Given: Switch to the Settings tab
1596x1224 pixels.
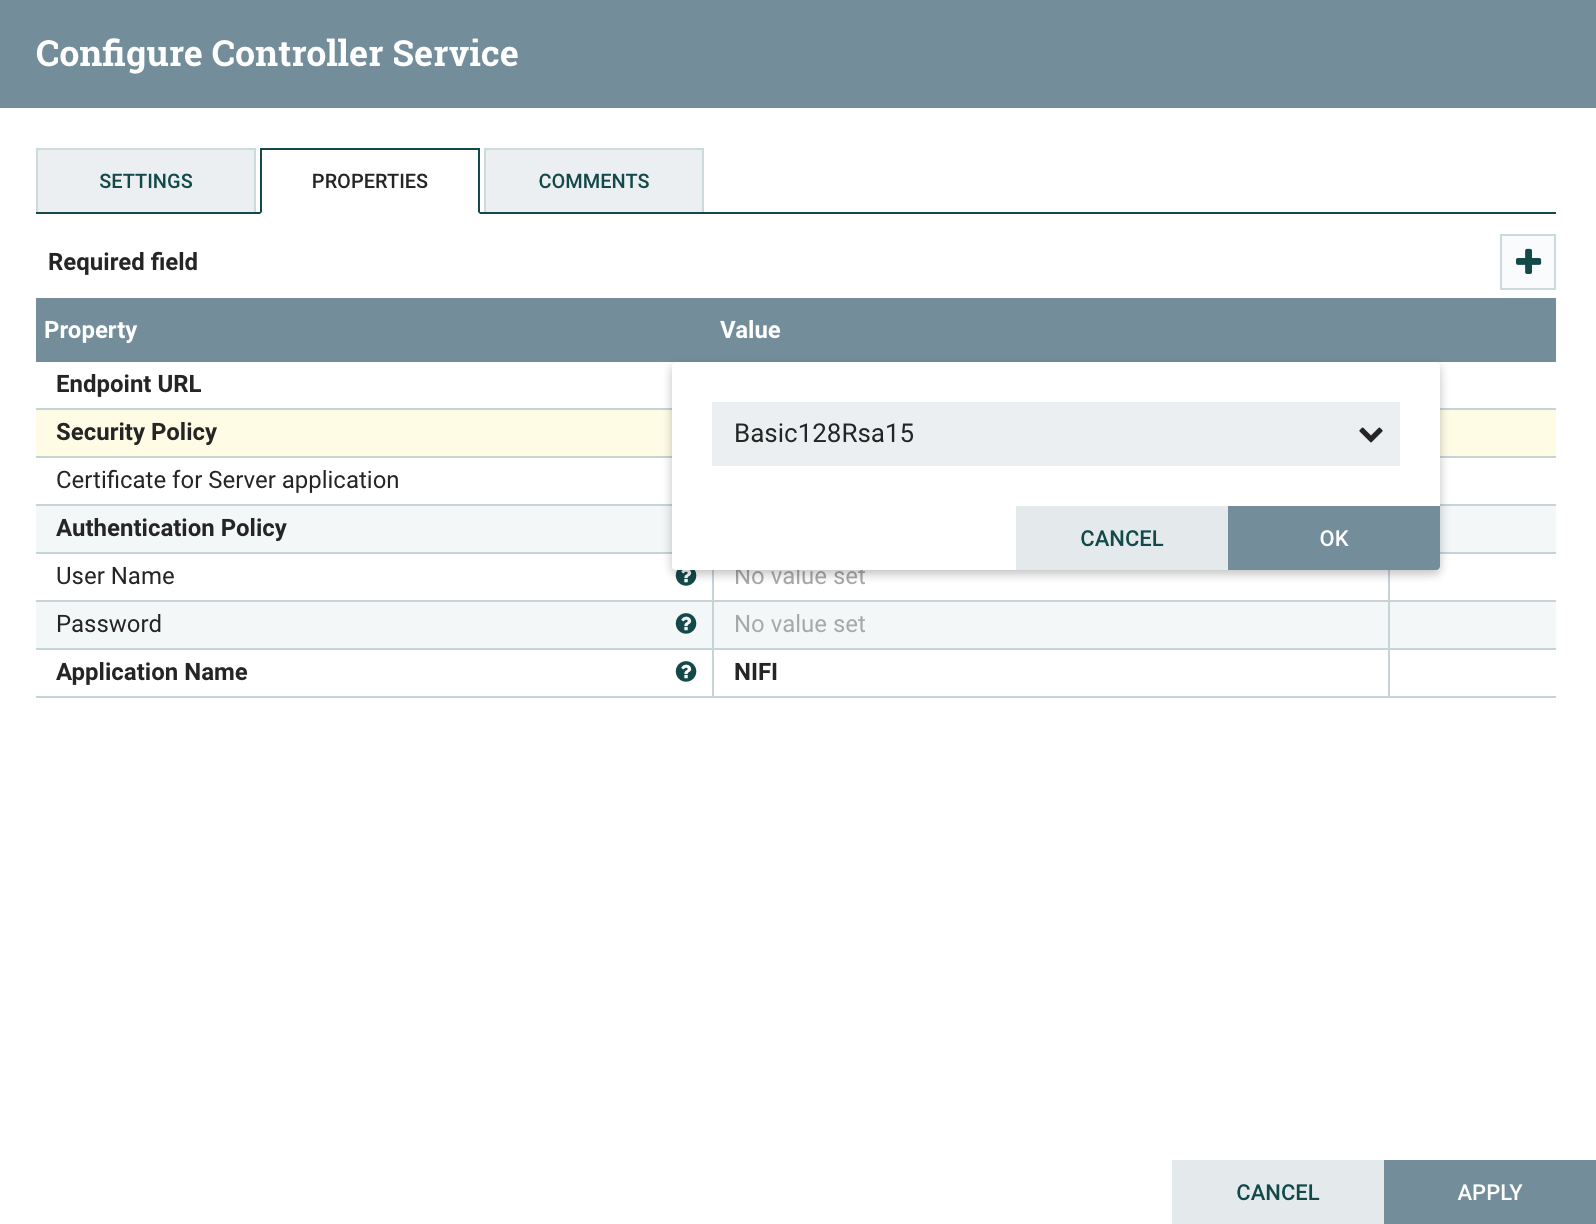Looking at the screenshot, I should 146,181.
